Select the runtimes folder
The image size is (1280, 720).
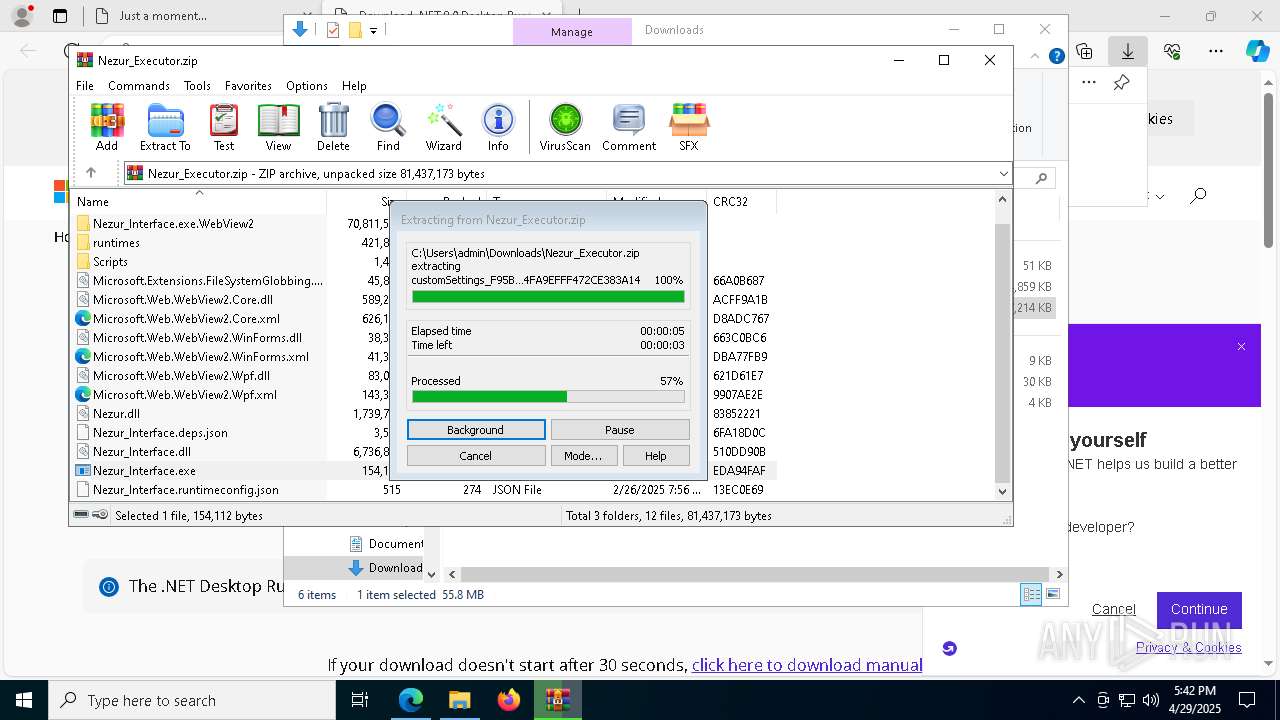point(116,243)
